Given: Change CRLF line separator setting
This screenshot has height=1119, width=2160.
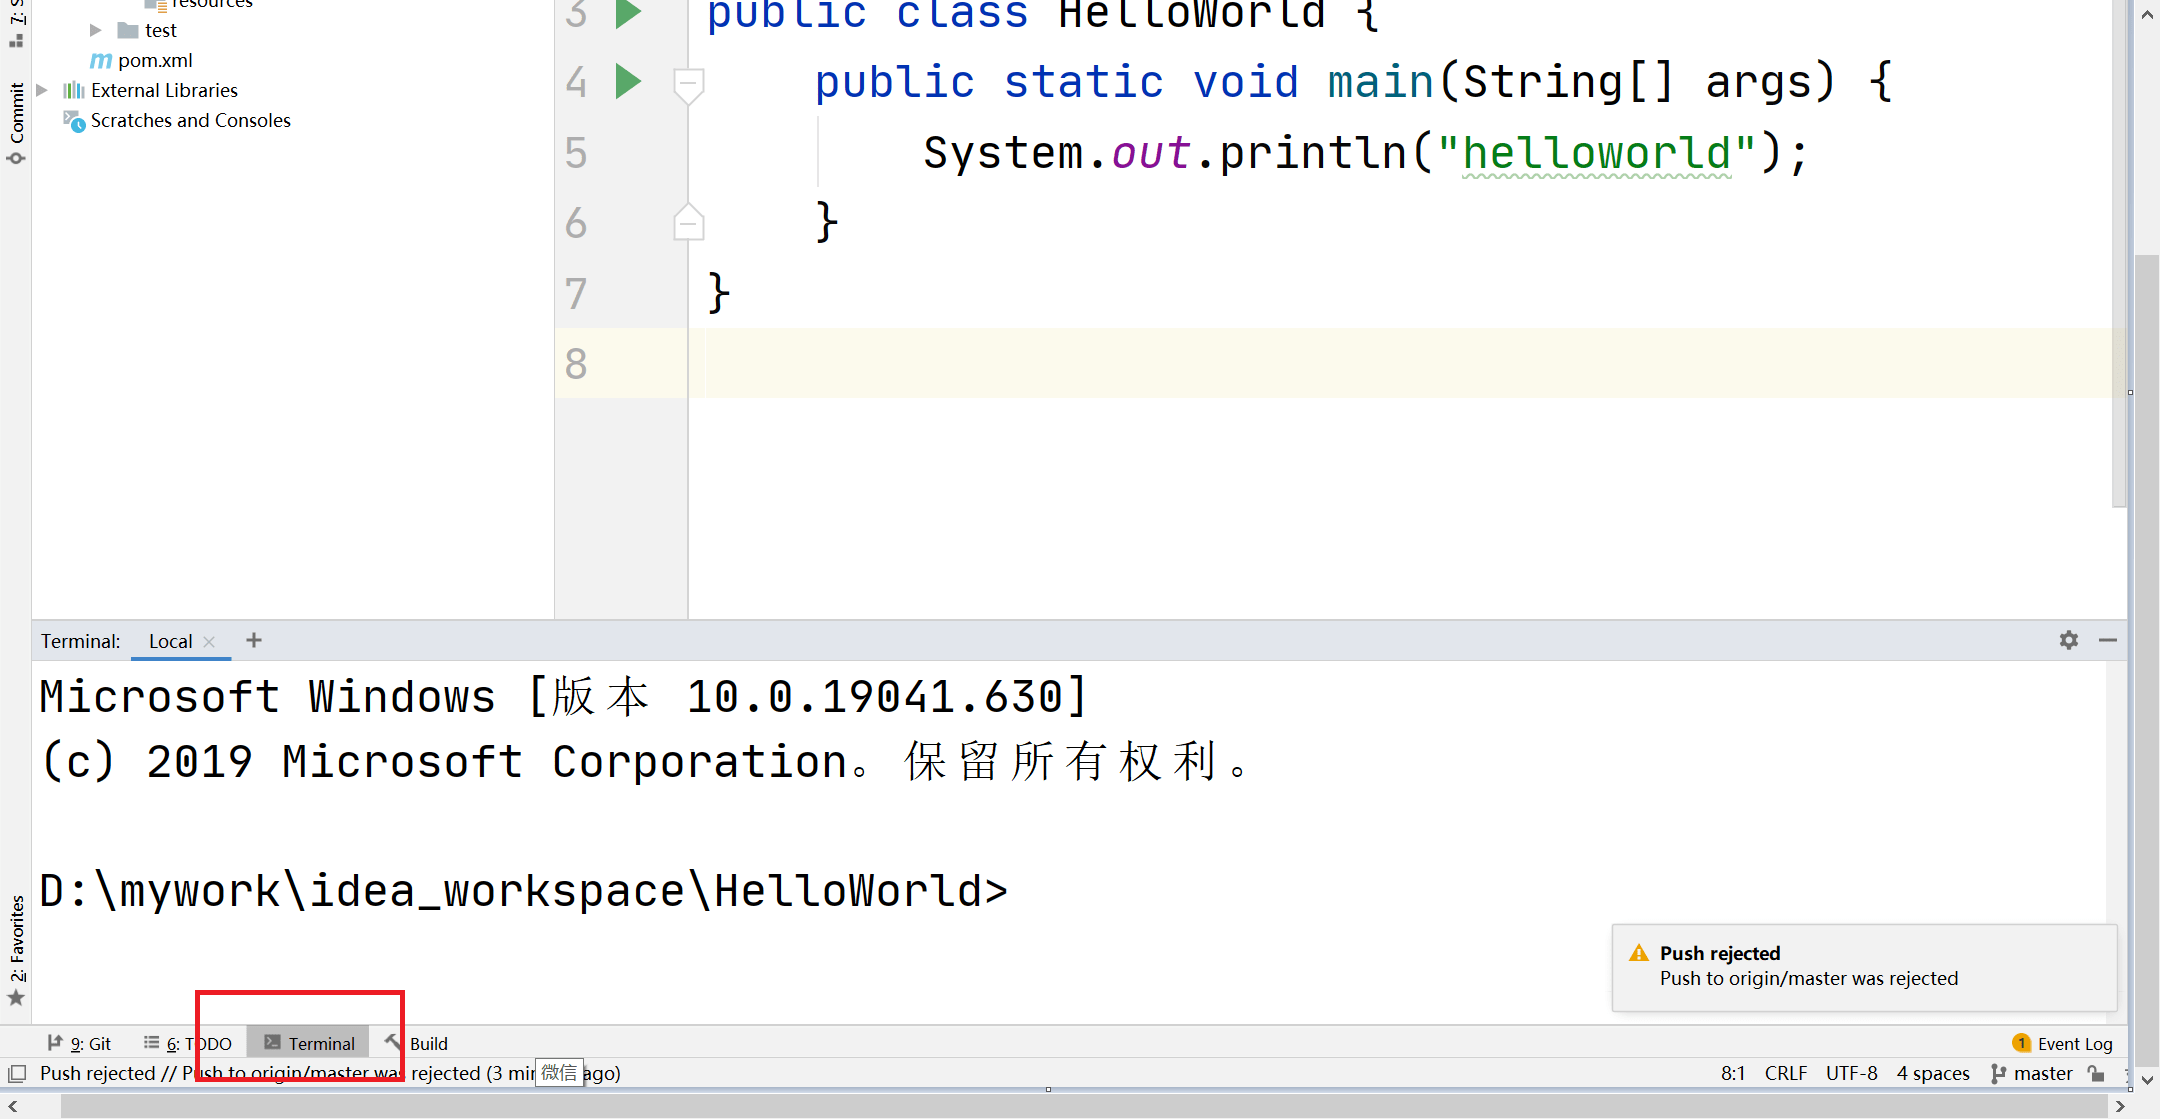Looking at the screenshot, I should [x=1785, y=1073].
